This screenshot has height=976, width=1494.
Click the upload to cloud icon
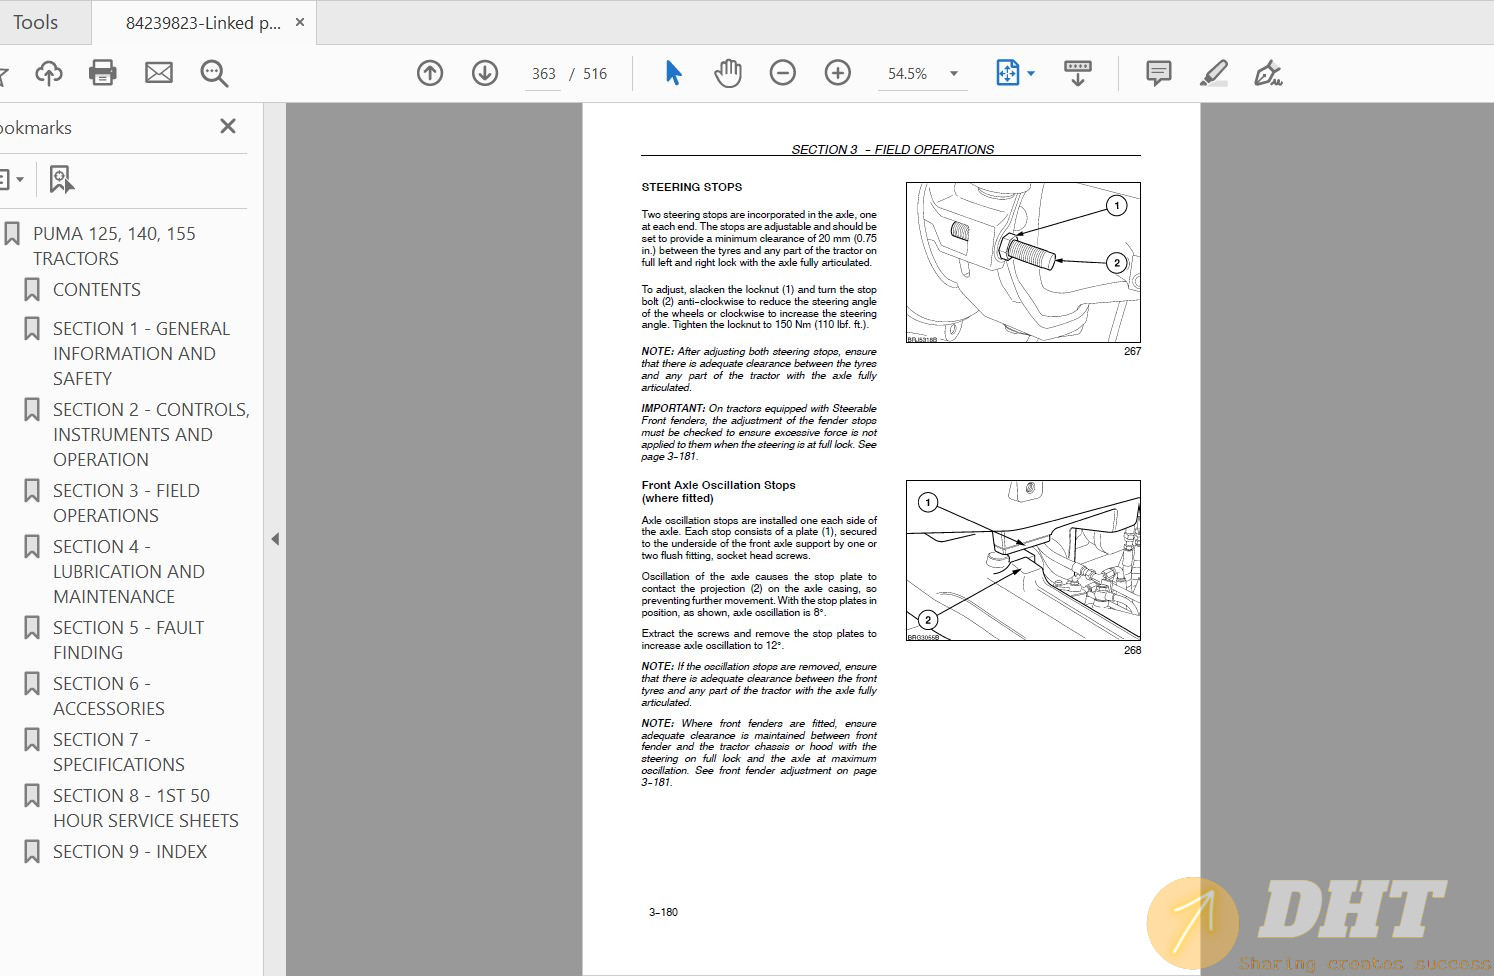[48, 73]
